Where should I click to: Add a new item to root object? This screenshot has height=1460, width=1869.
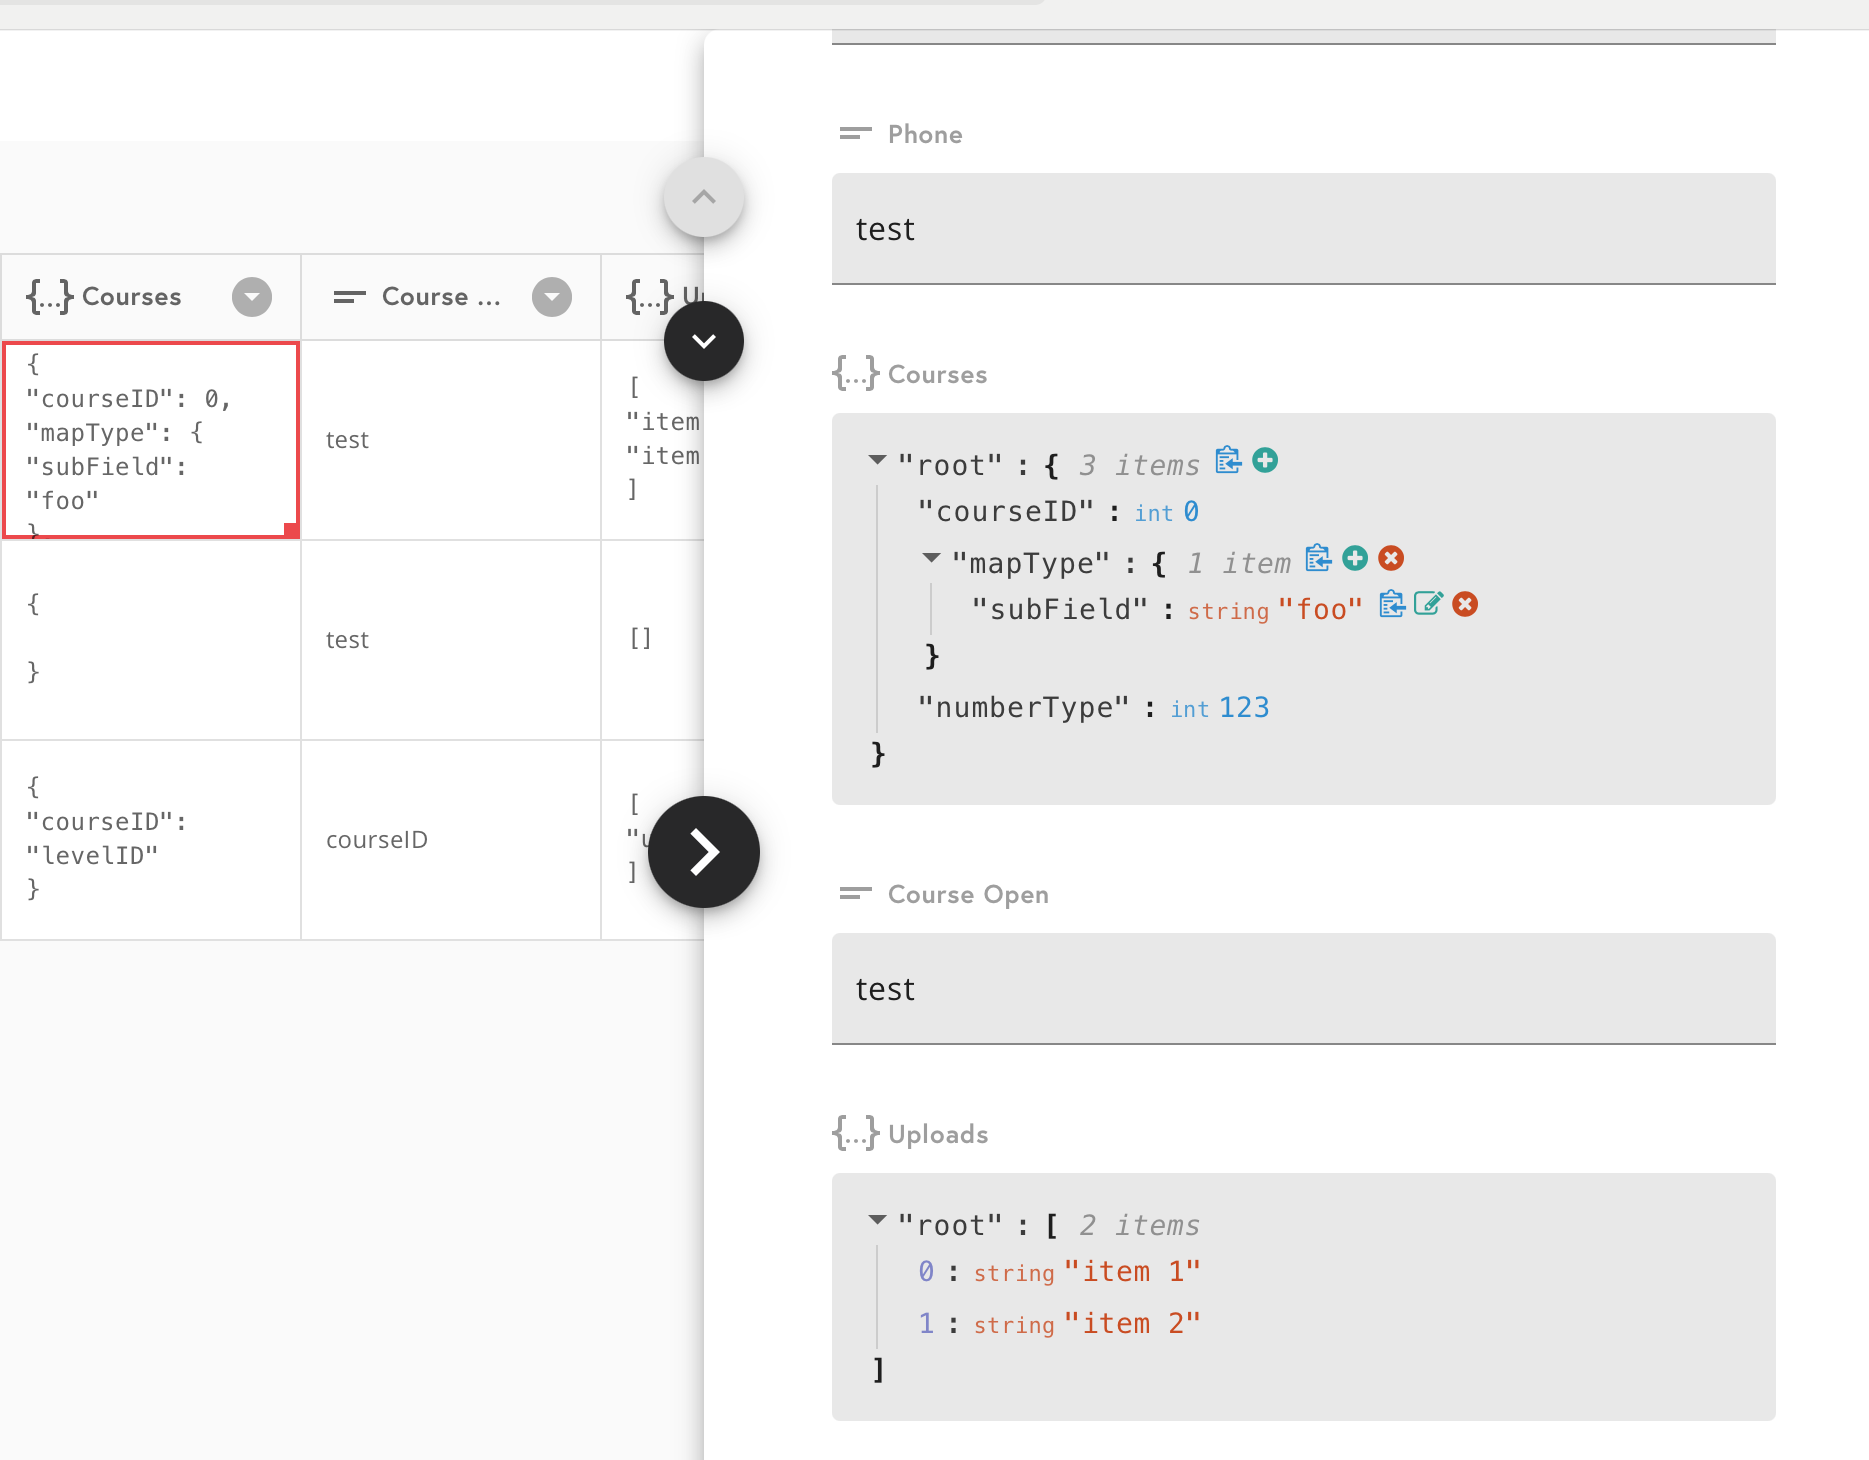click(x=1264, y=461)
